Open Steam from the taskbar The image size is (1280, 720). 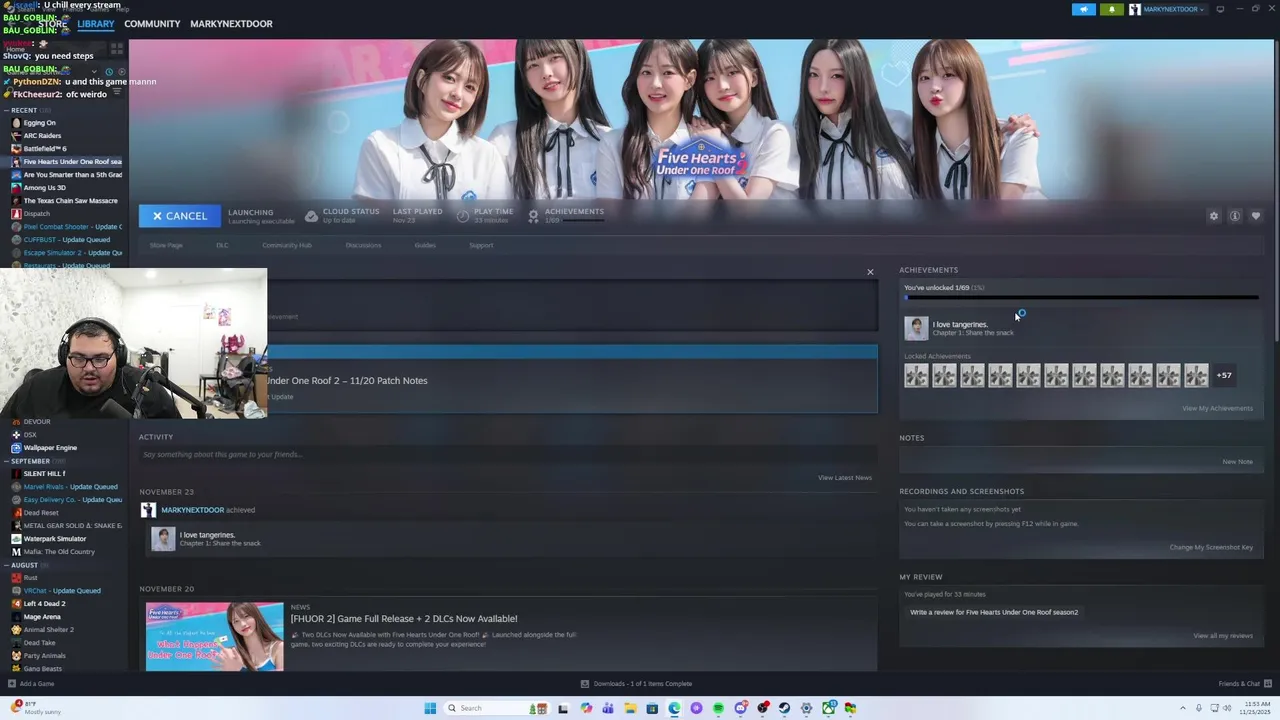coord(784,708)
